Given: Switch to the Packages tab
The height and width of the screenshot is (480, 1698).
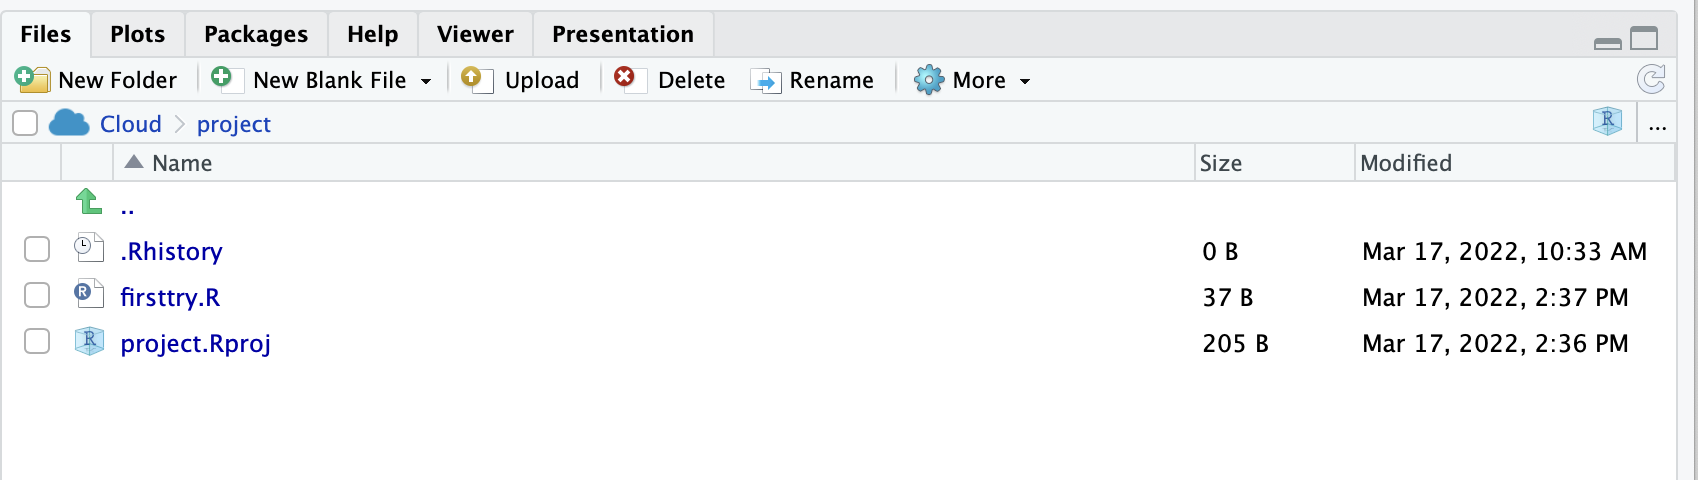Looking at the screenshot, I should click(256, 34).
